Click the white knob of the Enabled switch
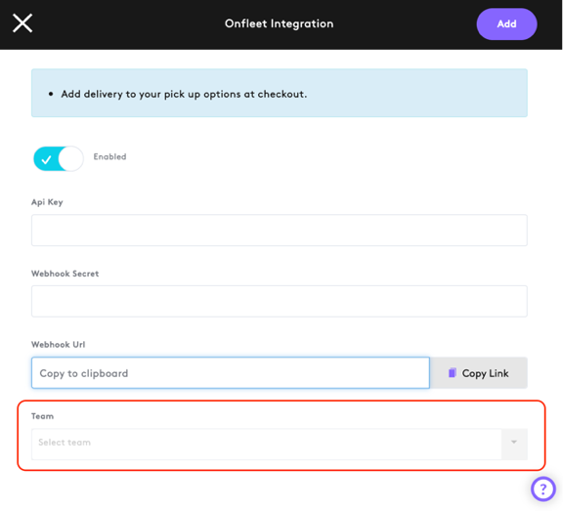Viewport: 565px width, 513px height. tap(71, 159)
